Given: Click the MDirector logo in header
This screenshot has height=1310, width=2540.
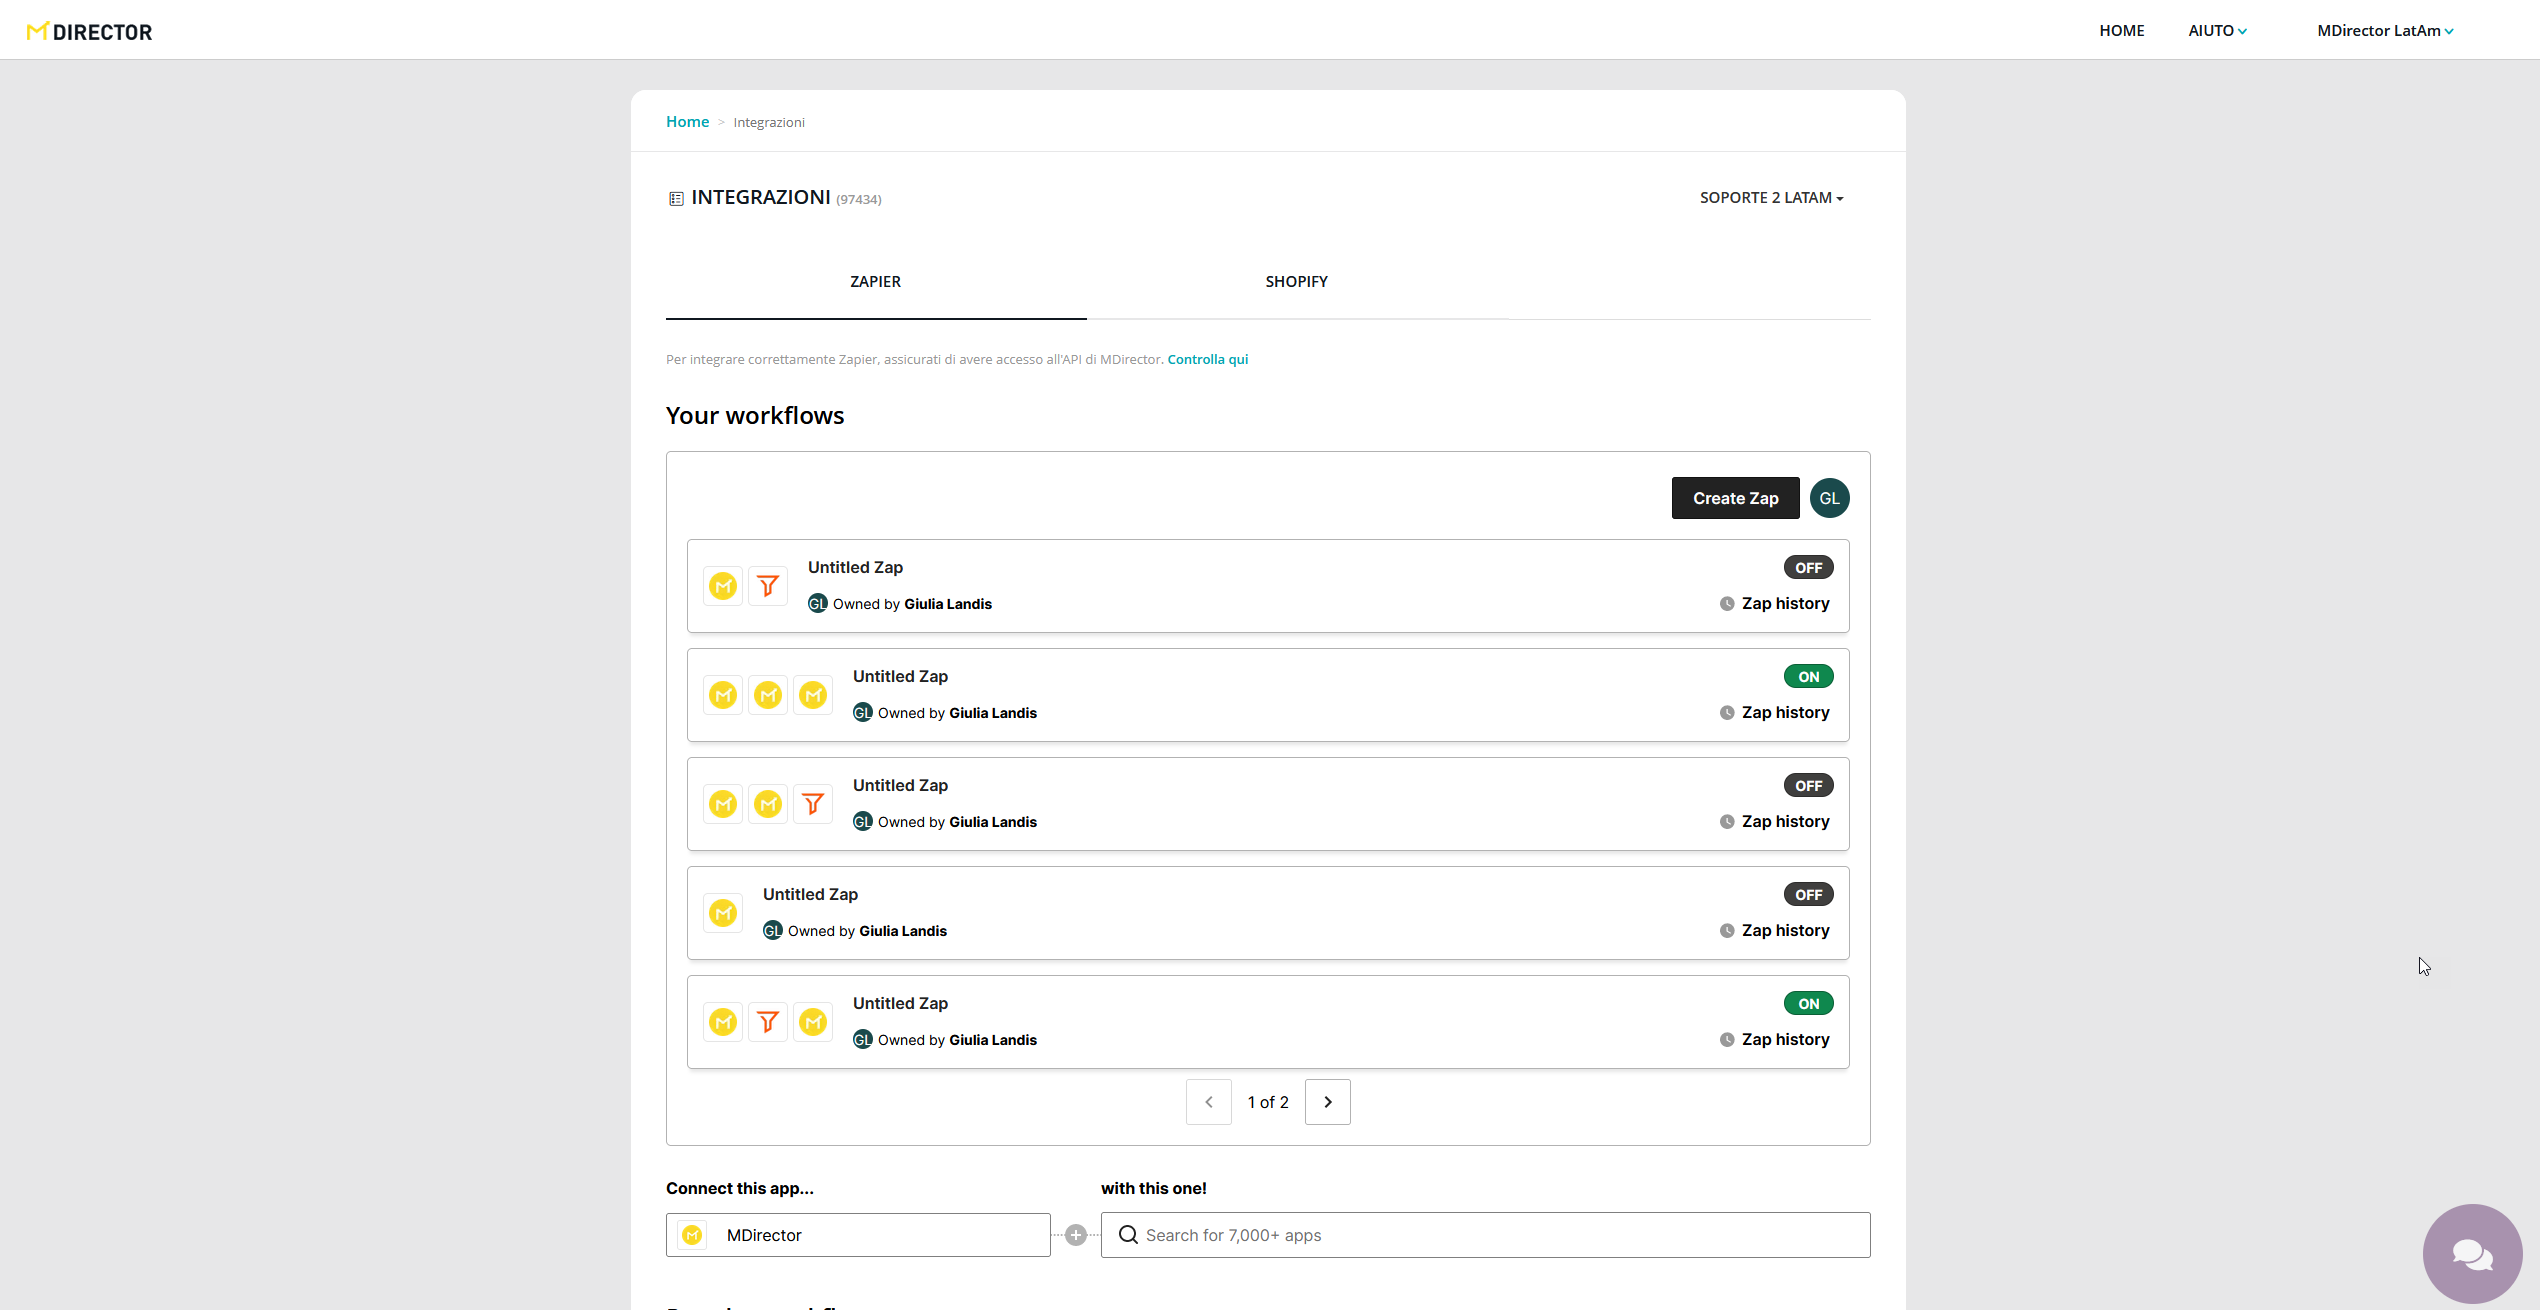Looking at the screenshot, I should pos(90,32).
